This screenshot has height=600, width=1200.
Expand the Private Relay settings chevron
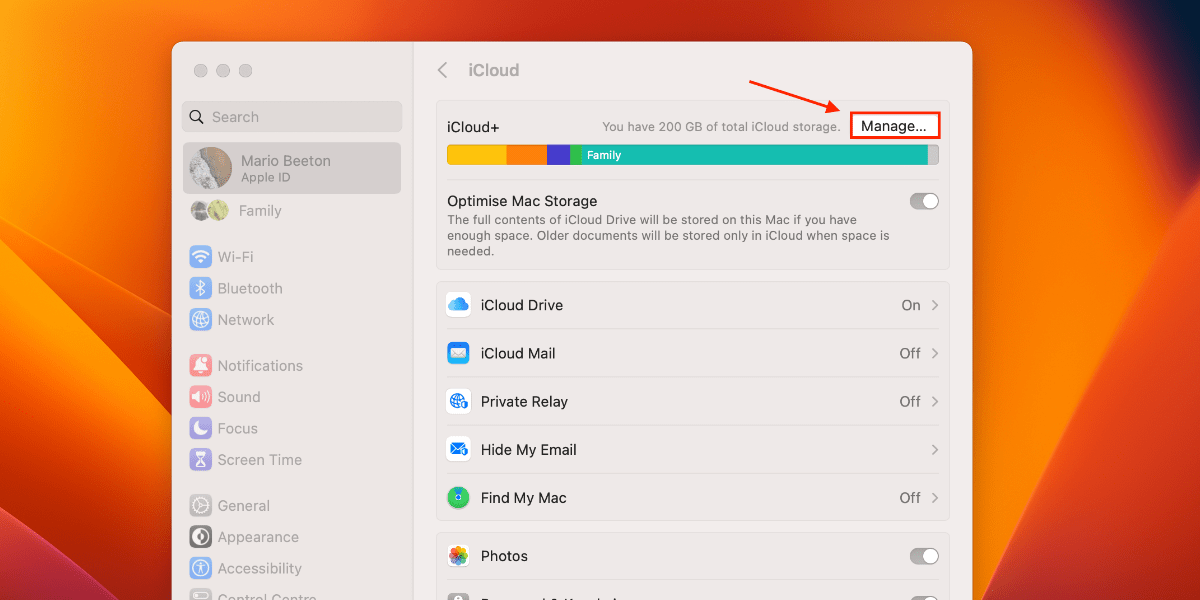[x=934, y=401]
